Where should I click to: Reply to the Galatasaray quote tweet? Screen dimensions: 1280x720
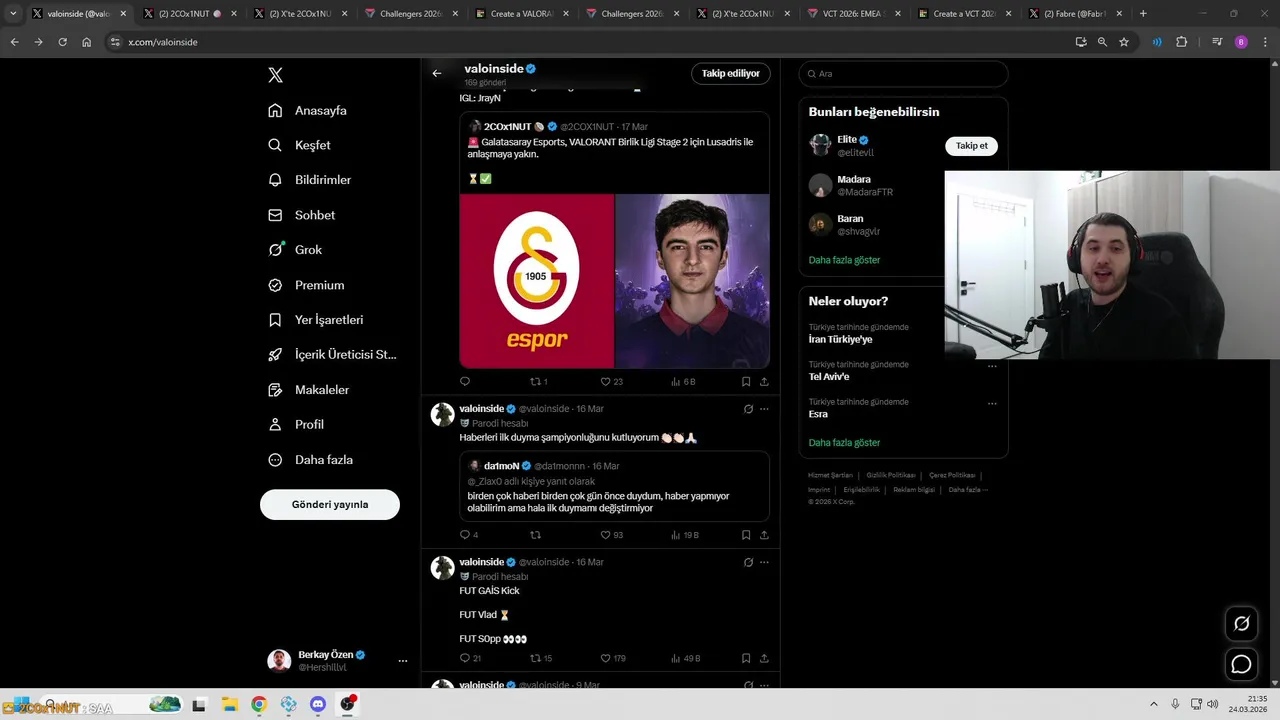[465, 382]
